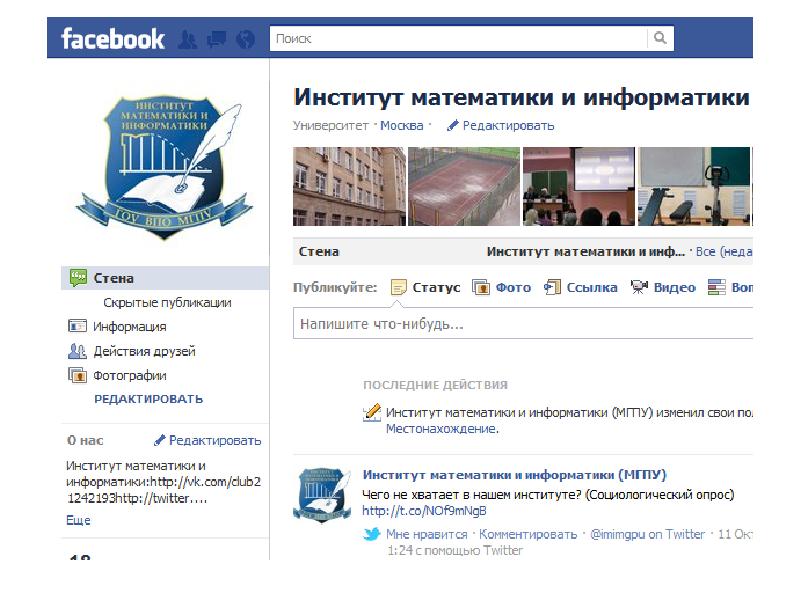Open the friend requests icon in header
The width and height of the screenshot is (800, 600).
188,39
